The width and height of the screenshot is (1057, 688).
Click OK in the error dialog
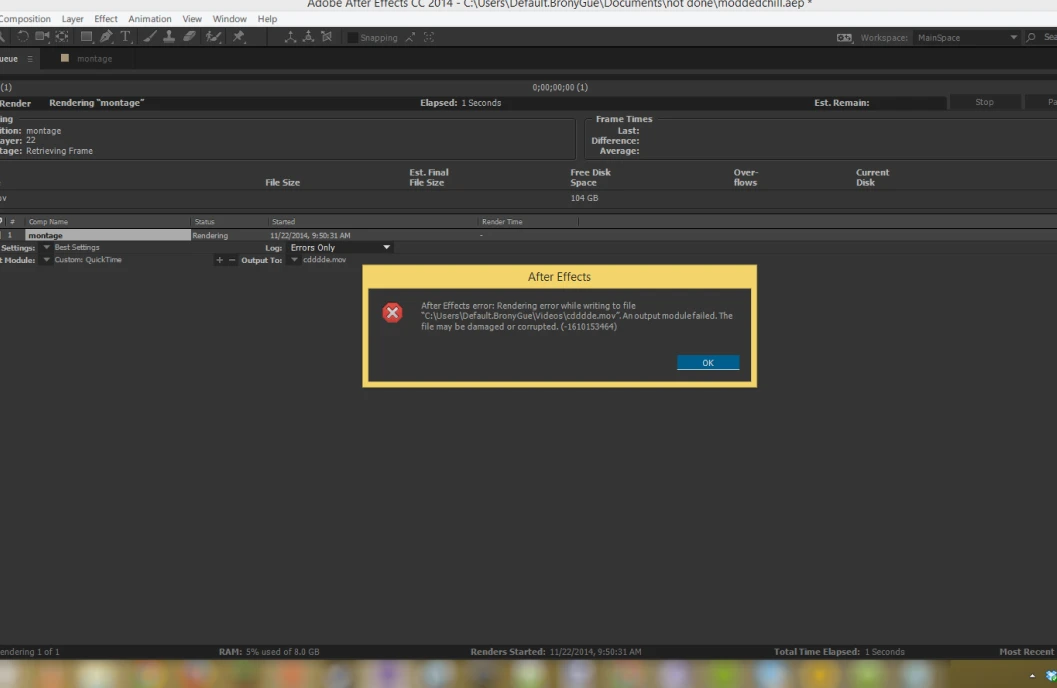pos(708,363)
